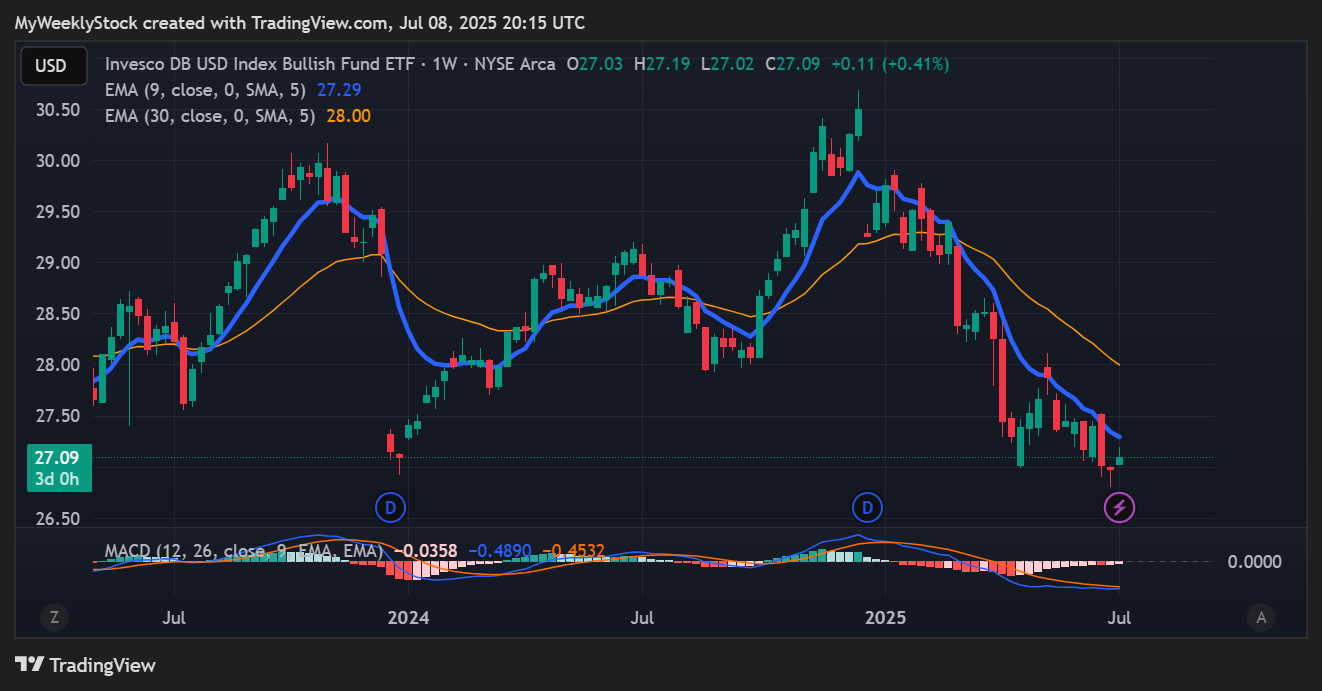Viewport: 1322px width, 691px height.
Task: Click the 29.50 price axis label
Action: pos(57,212)
